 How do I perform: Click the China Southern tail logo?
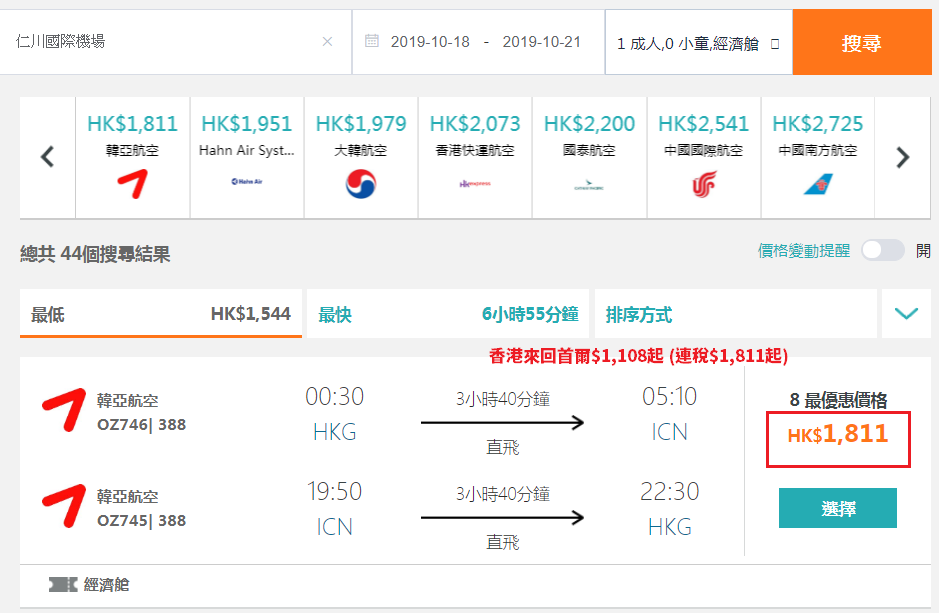tap(818, 184)
